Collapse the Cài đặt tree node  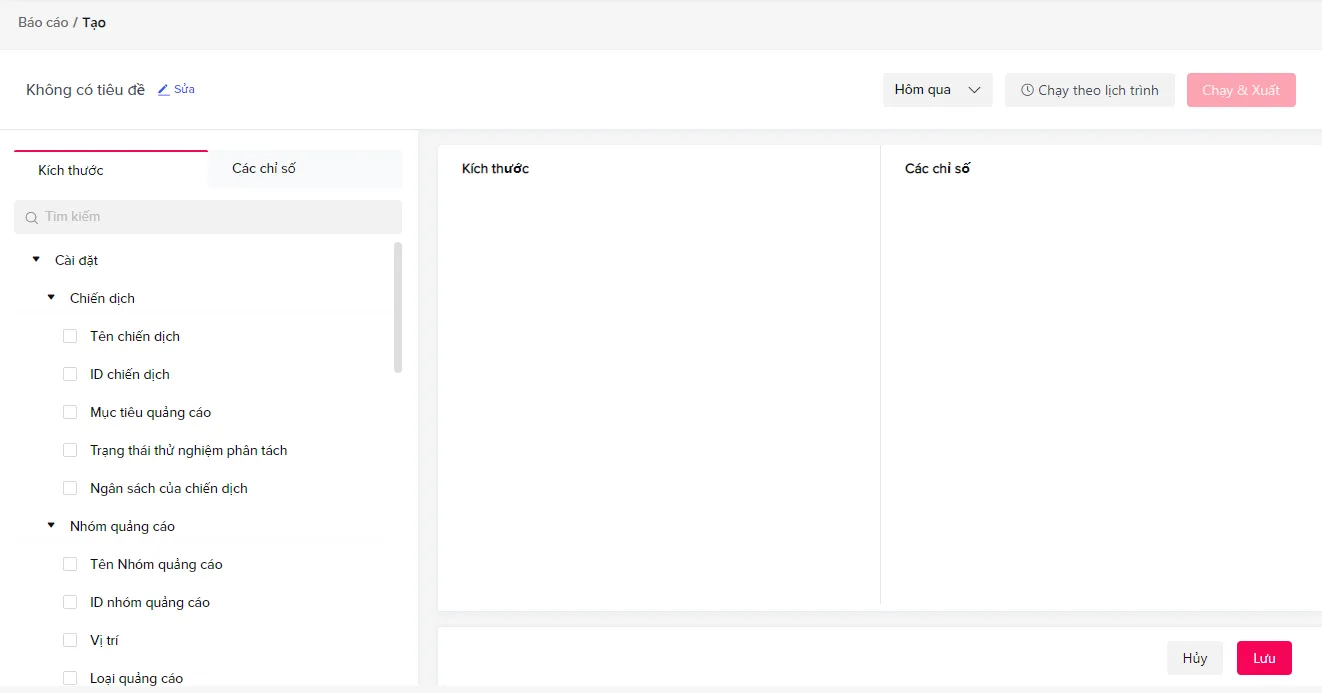(37, 260)
